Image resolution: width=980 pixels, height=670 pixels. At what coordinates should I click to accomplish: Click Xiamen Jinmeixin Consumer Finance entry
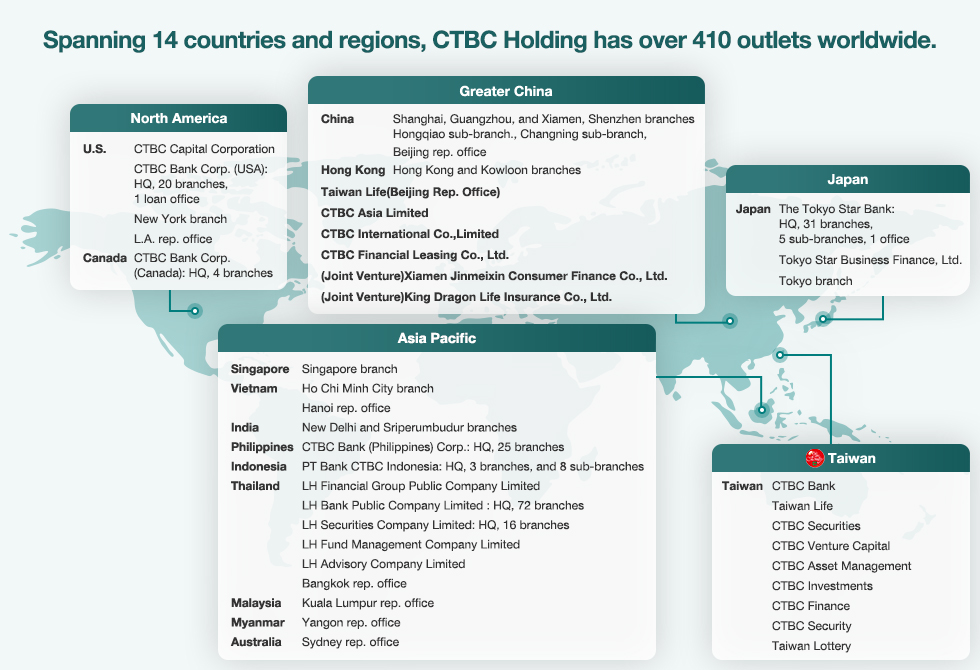click(x=494, y=276)
